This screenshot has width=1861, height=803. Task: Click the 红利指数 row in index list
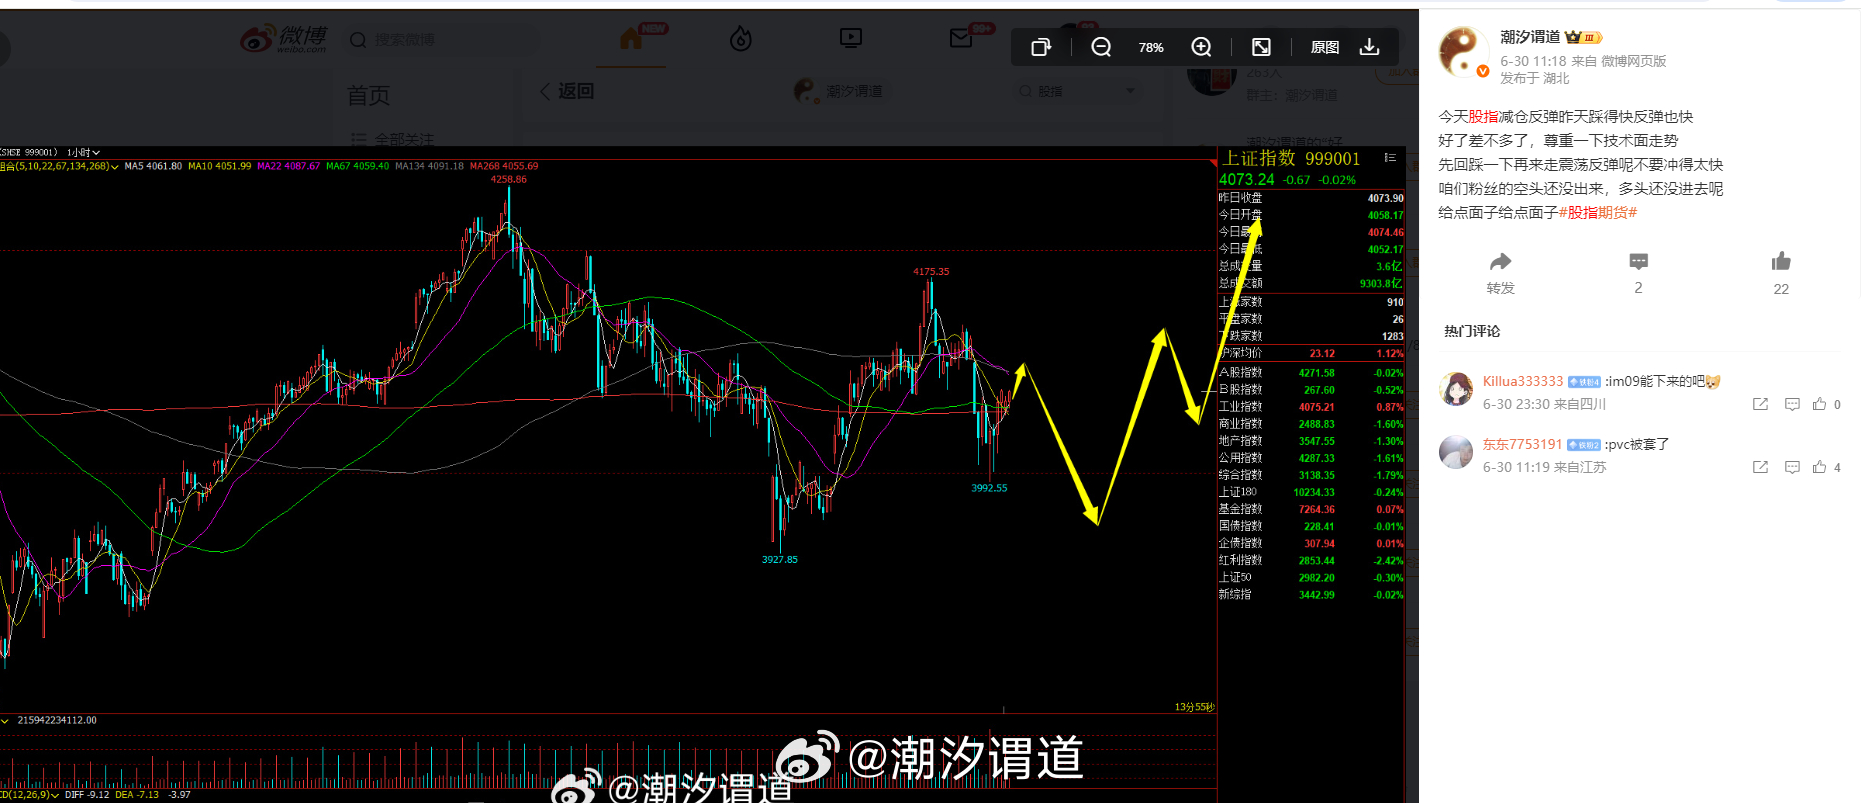[1311, 560]
